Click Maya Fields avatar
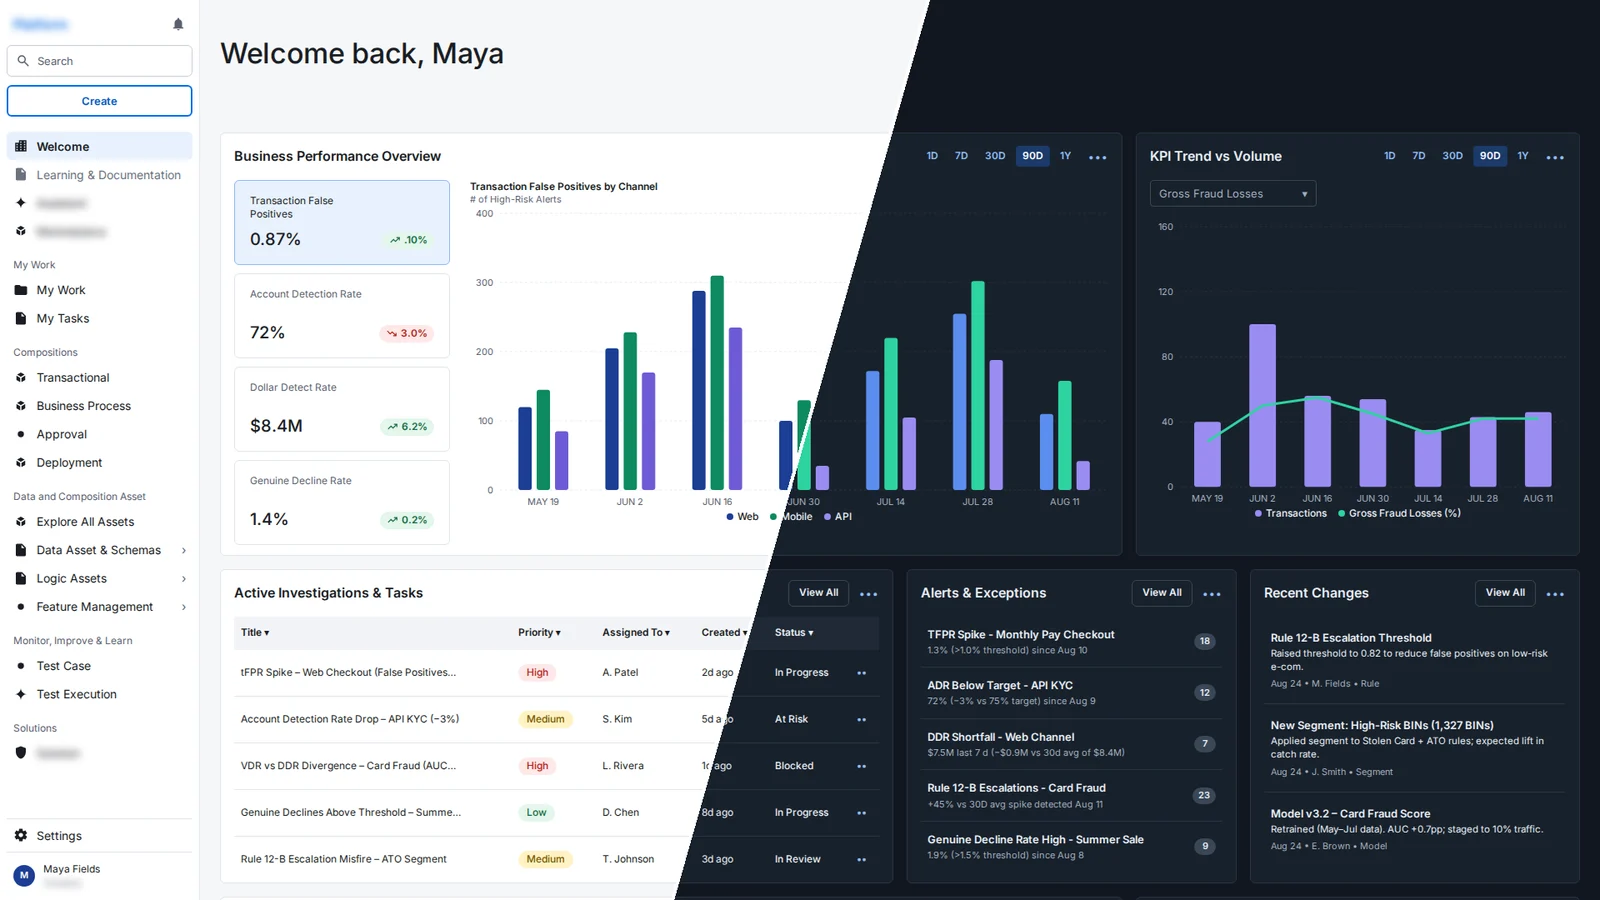The width and height of the screenshot is (1600, 900). click(x=24, y=875)
